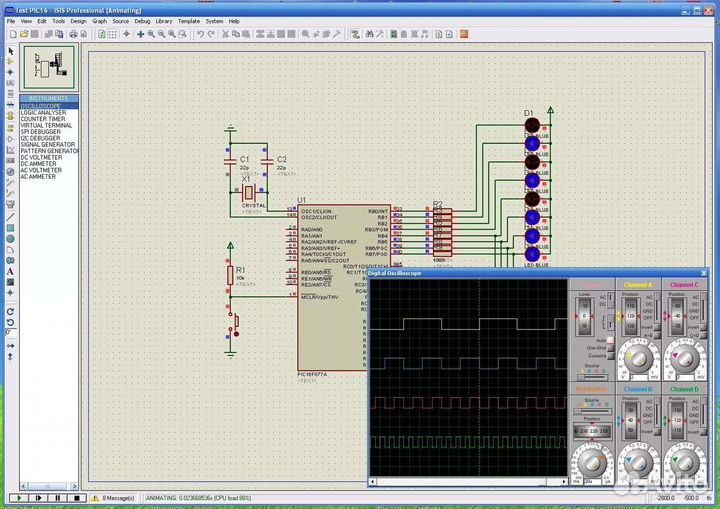Select VIRTUAL TERMINAL in instruments list
The image size is (720, 509).
click(x=49, y=125)
